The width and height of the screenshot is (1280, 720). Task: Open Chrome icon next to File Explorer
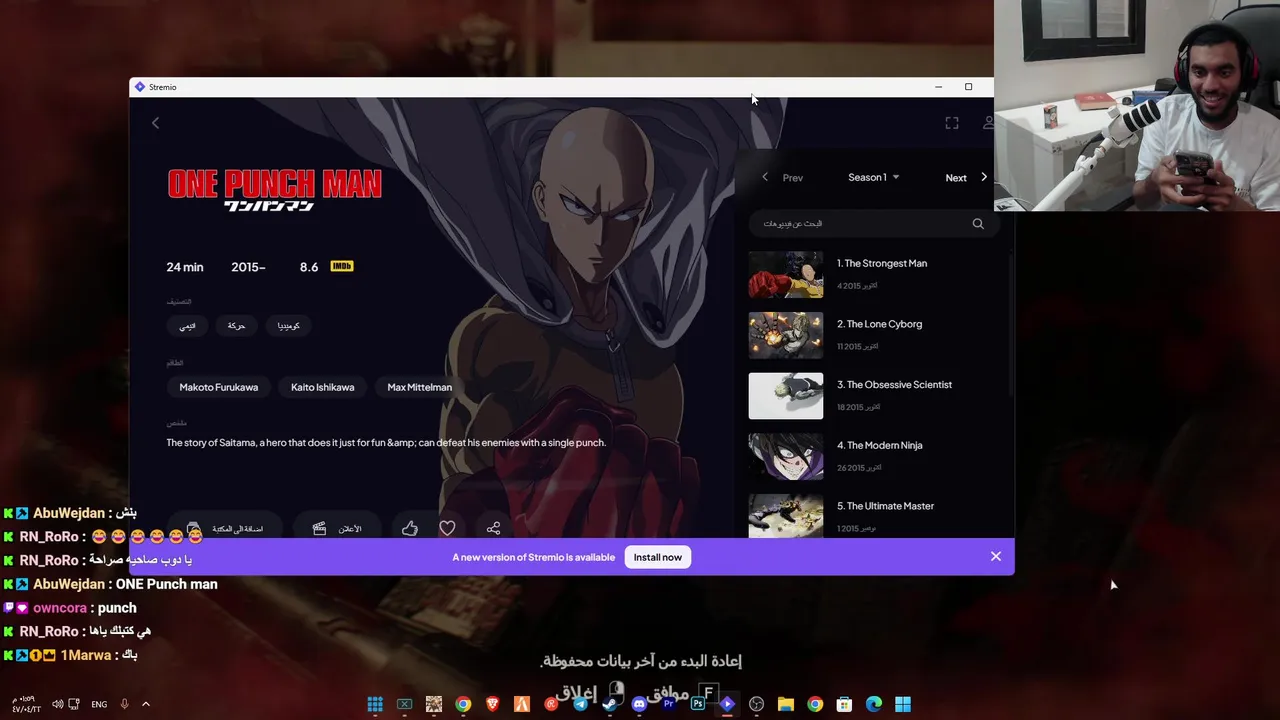815,704
